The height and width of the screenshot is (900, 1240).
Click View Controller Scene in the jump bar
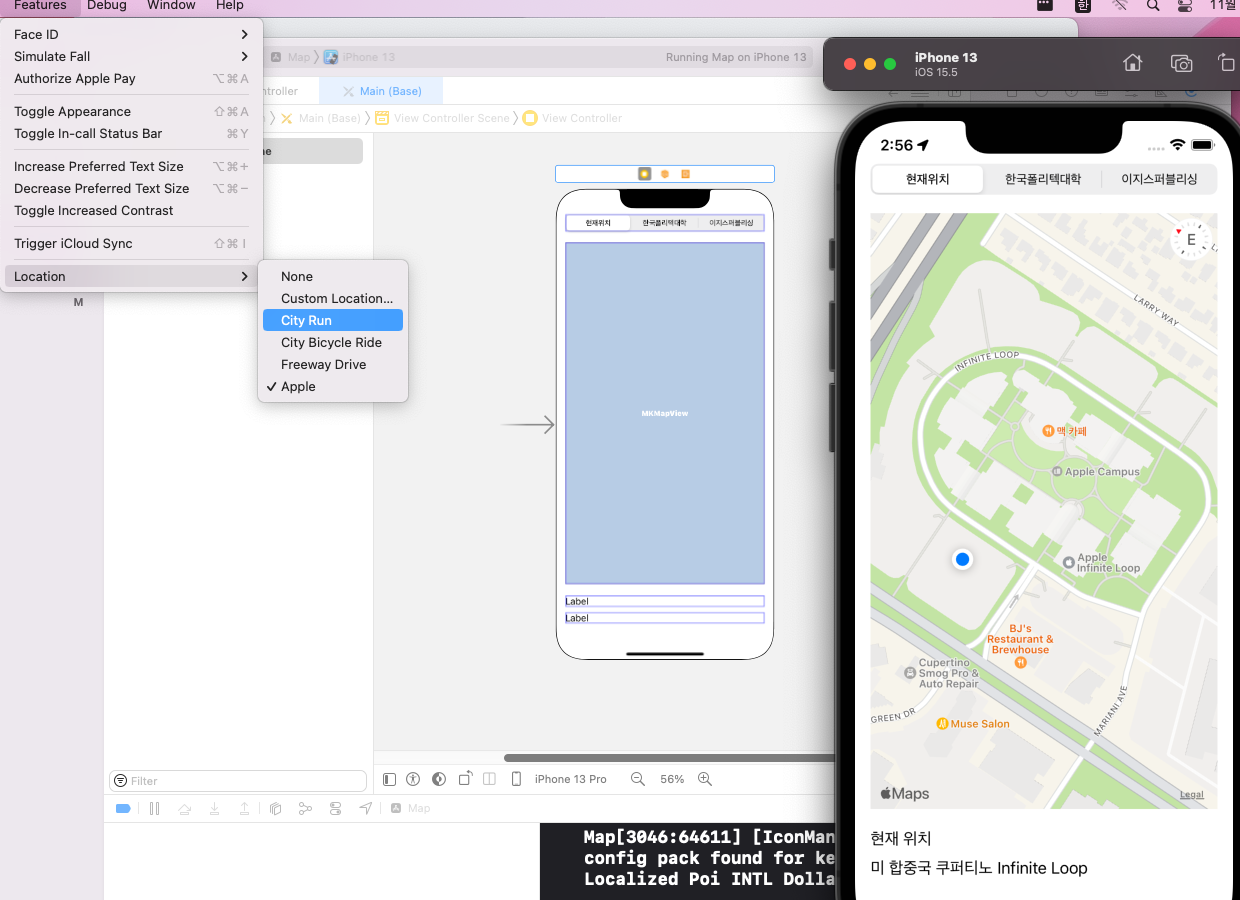[442, 118]
